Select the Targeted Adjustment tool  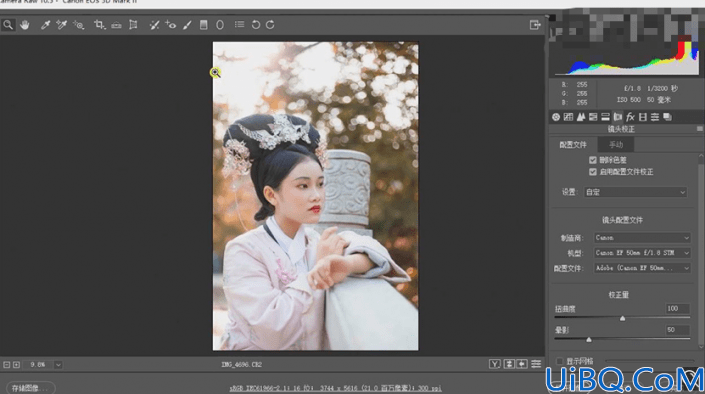(79, 25)
